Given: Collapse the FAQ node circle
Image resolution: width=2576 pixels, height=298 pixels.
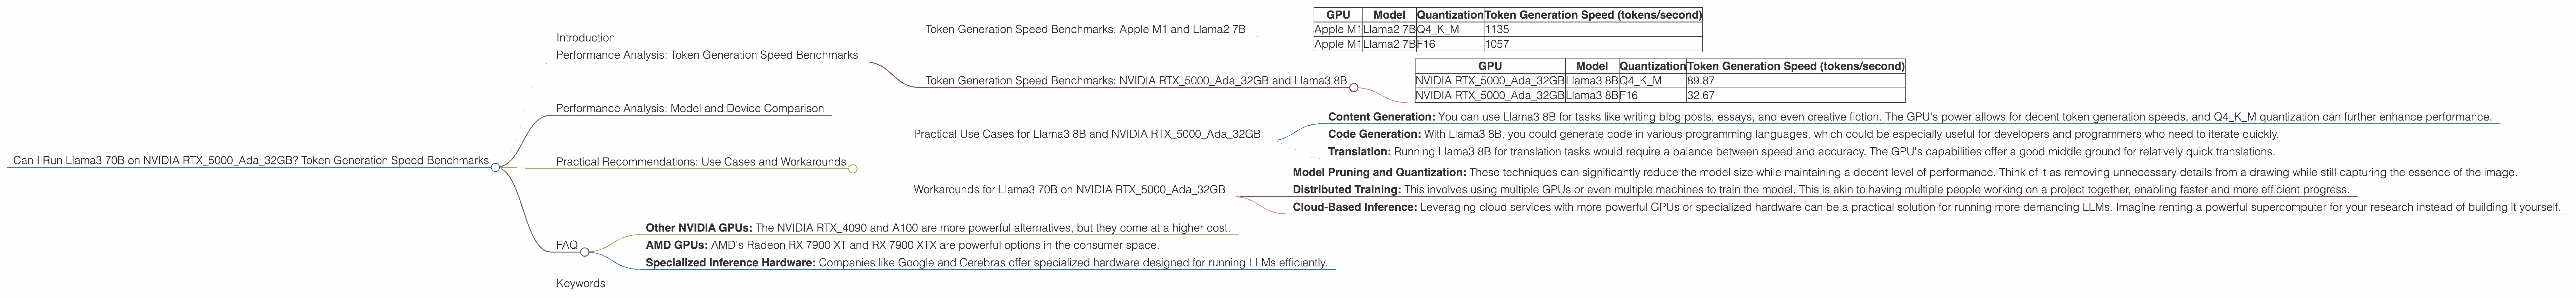Looking at the screenshot, I should tap(585, 252).
